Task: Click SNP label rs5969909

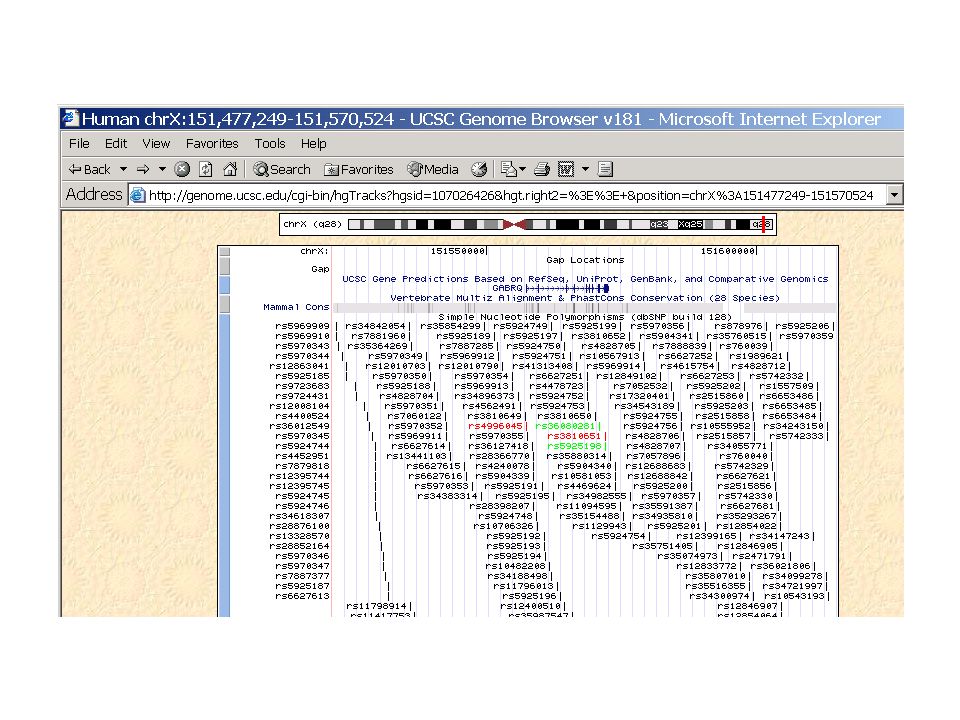Action: (x=302, y=326)
